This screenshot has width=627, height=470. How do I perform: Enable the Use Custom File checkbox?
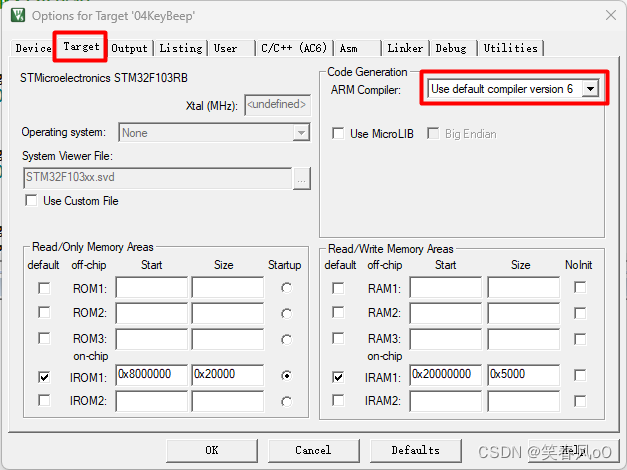click(31, 200)
